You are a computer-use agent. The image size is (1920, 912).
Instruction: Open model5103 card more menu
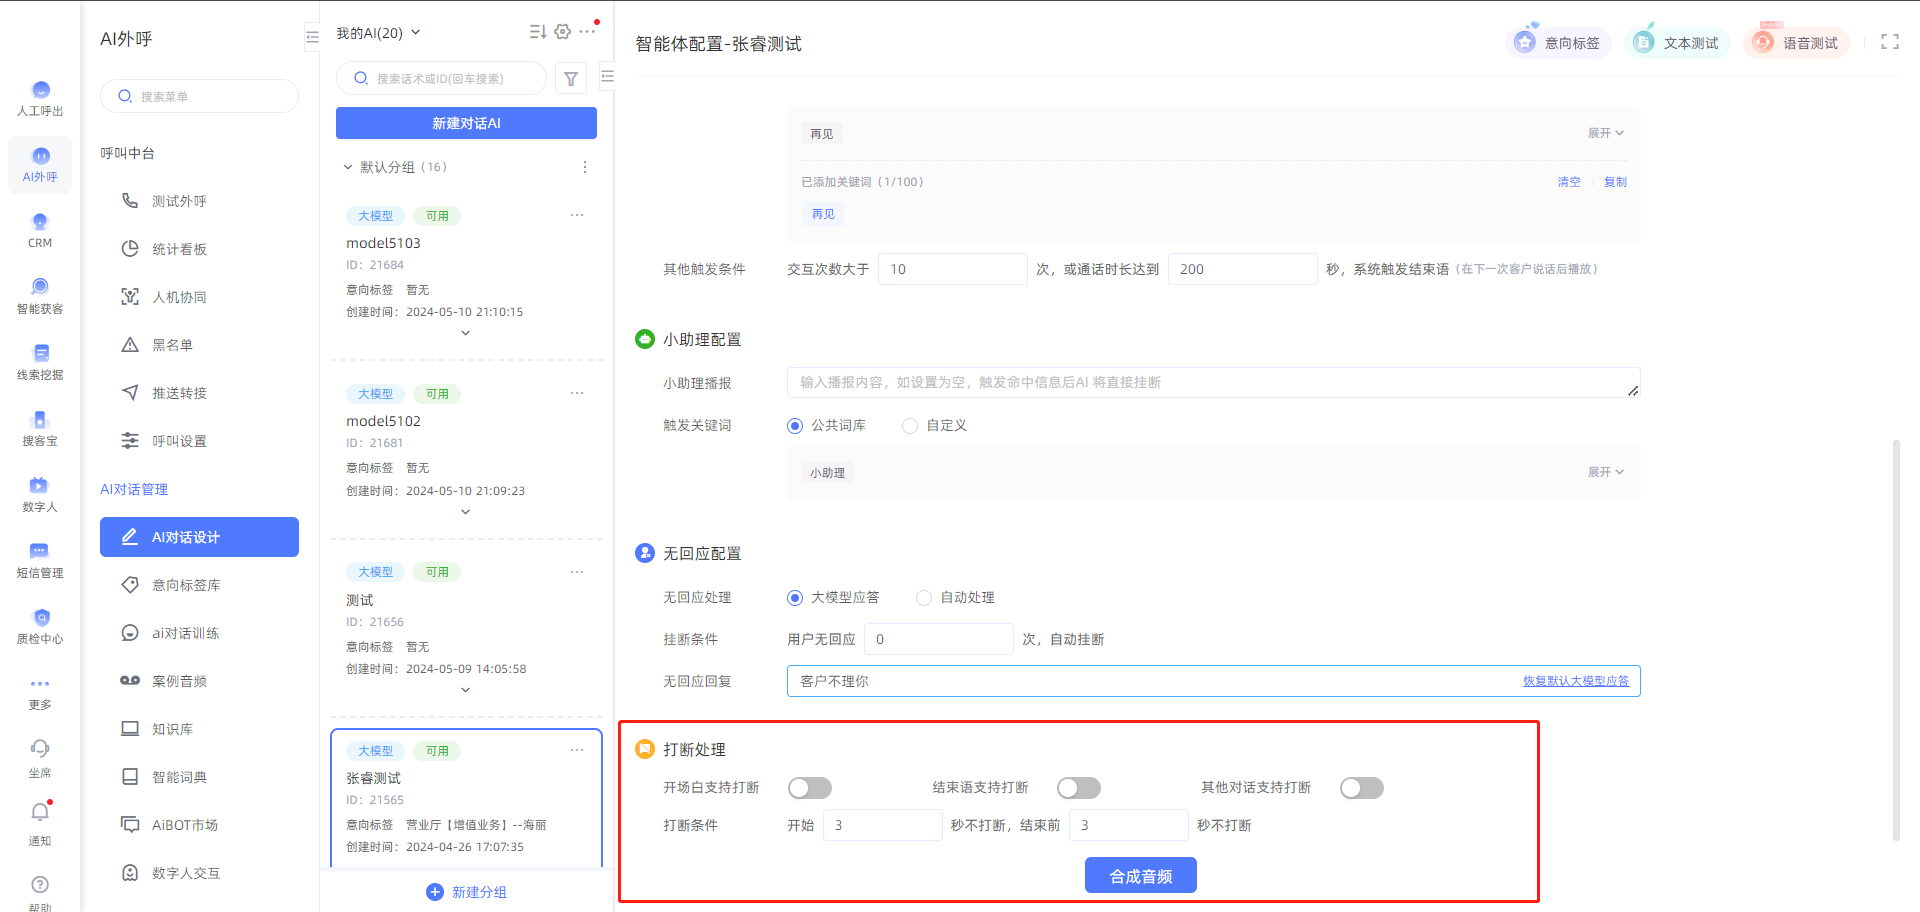tap(577, 215)
